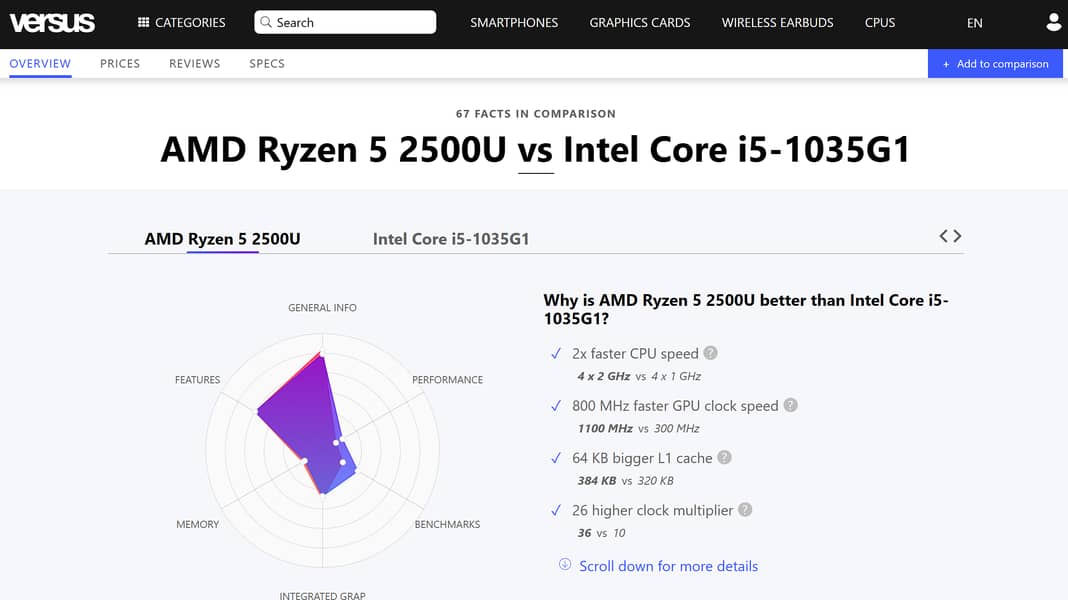The image size is (1068, 600).
Task: Open the Graphics Cards link
Action: tap(640, 22)
